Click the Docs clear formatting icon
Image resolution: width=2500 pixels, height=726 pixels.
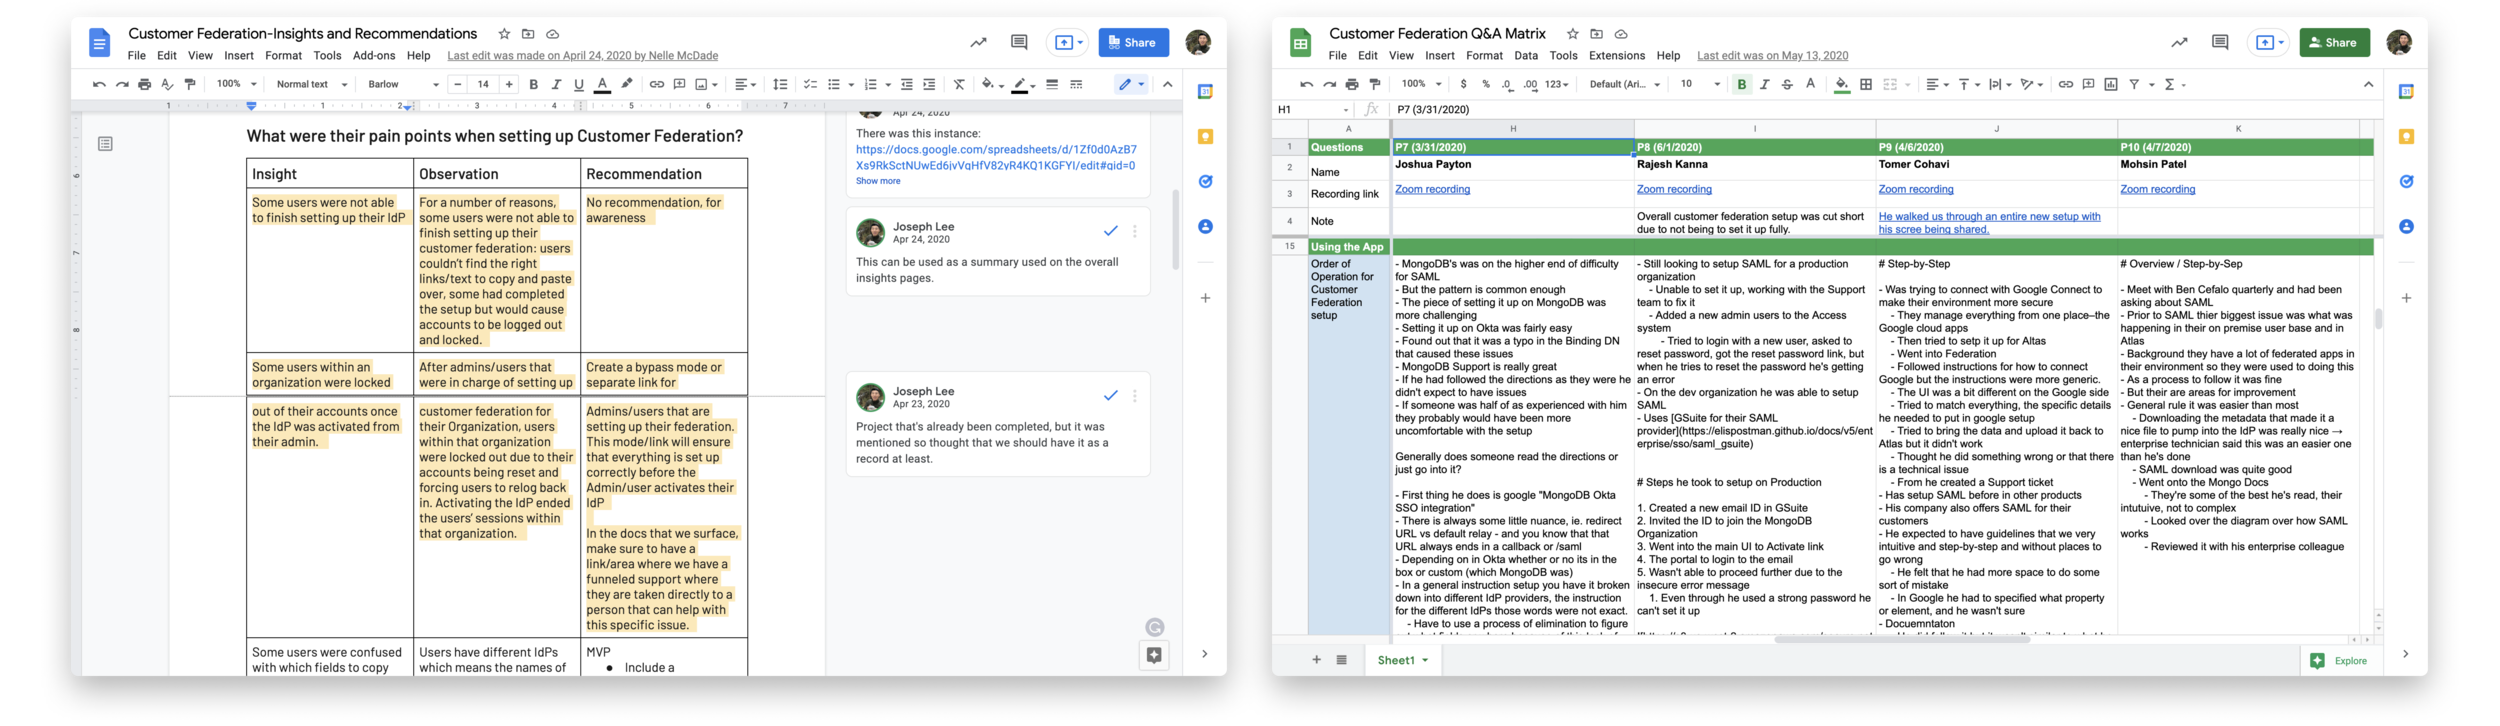(958, 84)
